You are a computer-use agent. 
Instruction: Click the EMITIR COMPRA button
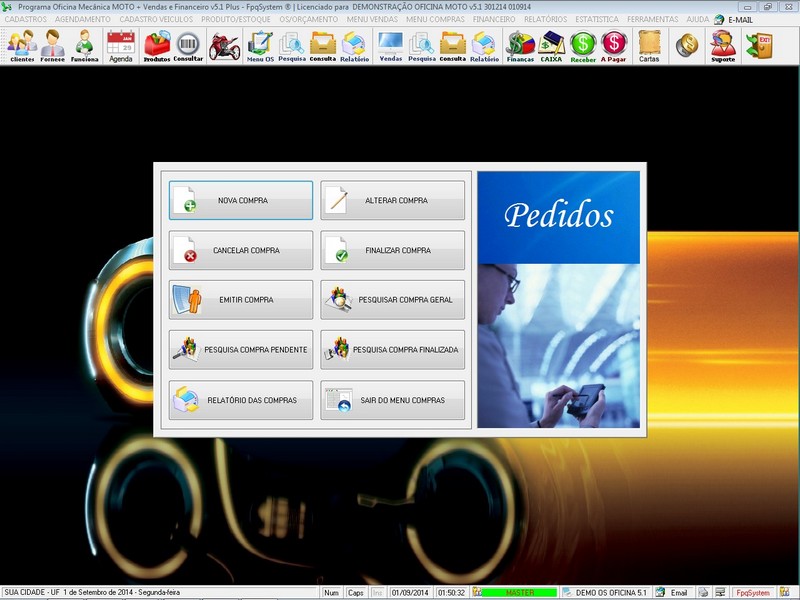tap(241, 300)
